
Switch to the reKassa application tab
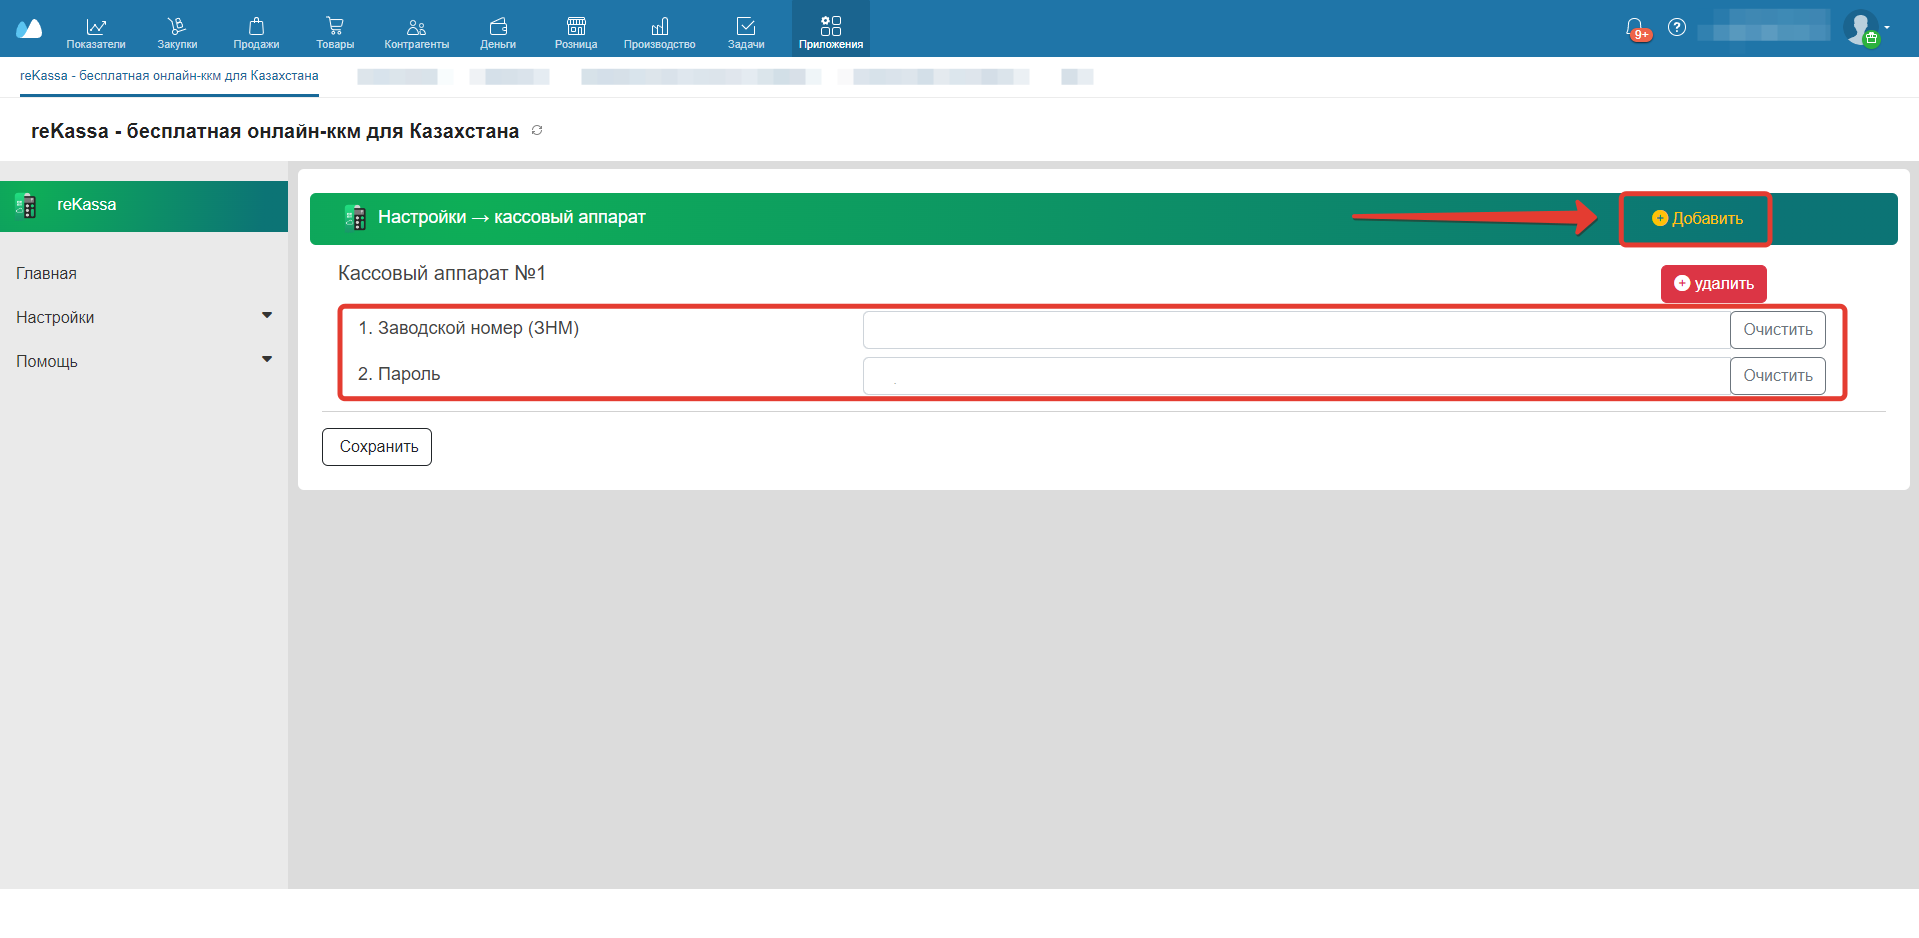(x=169, y=76)
